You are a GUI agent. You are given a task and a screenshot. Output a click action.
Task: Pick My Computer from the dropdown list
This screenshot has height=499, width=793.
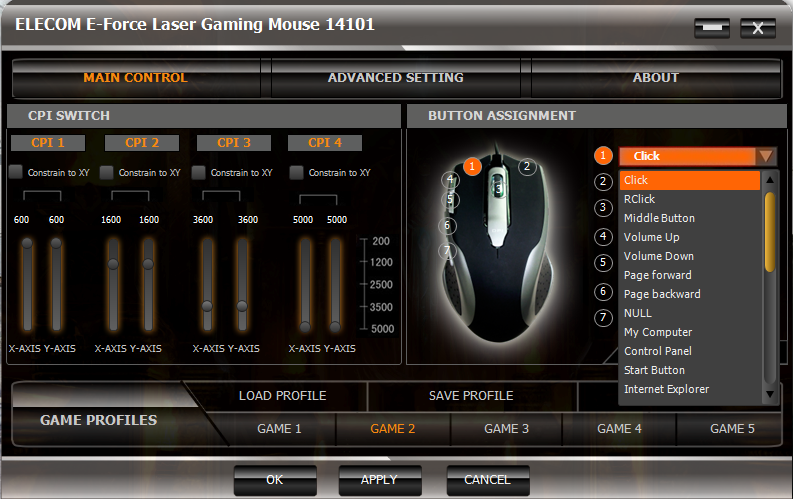point(689,332)
